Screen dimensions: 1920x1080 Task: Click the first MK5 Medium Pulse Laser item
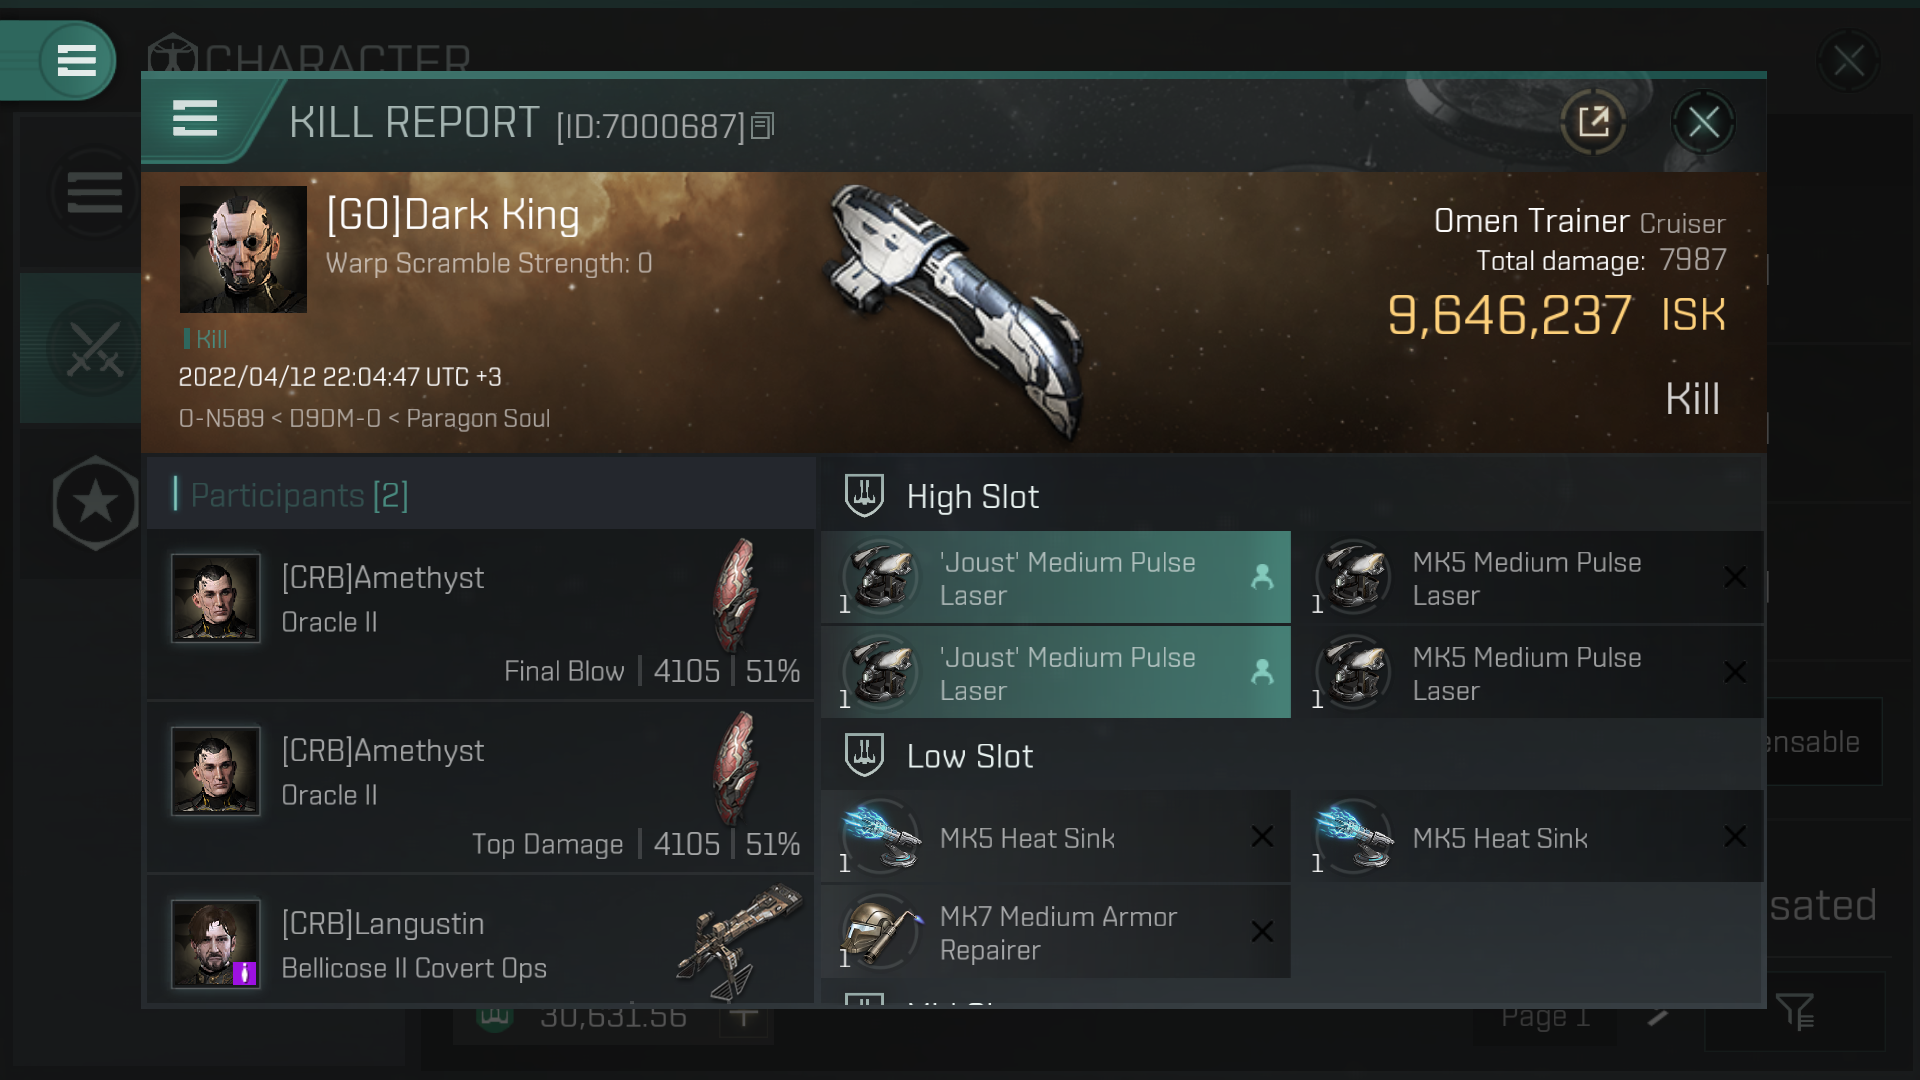coord(1529,578)
